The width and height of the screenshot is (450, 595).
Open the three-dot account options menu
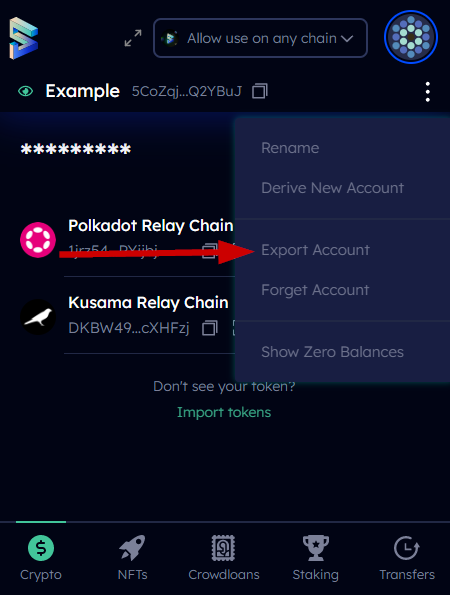click(428, 92)
